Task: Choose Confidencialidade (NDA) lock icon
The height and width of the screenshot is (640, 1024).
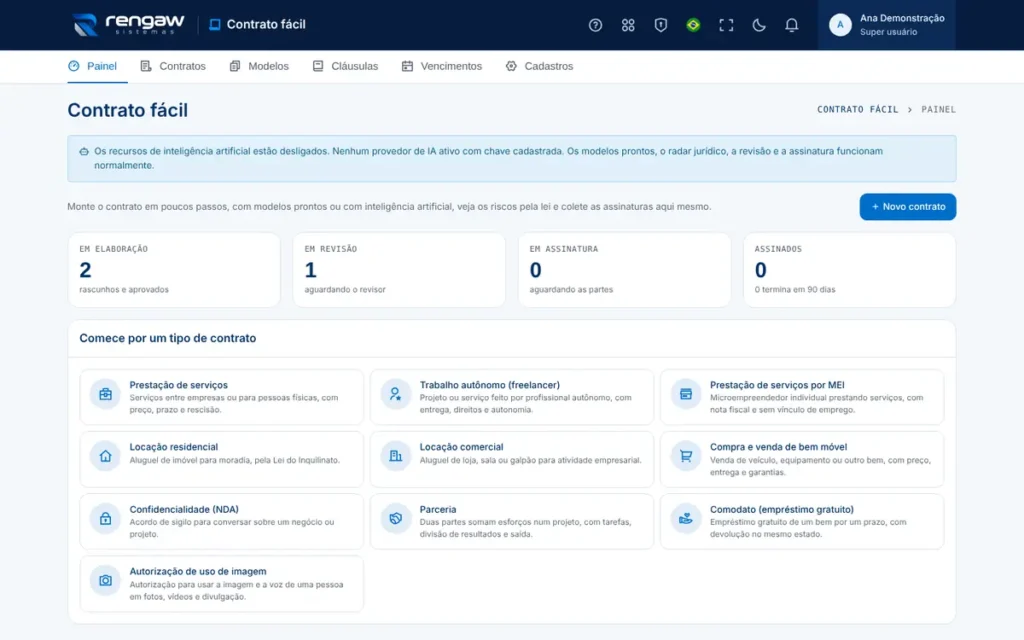Action: pyautogui.click(x=105, y=519)
